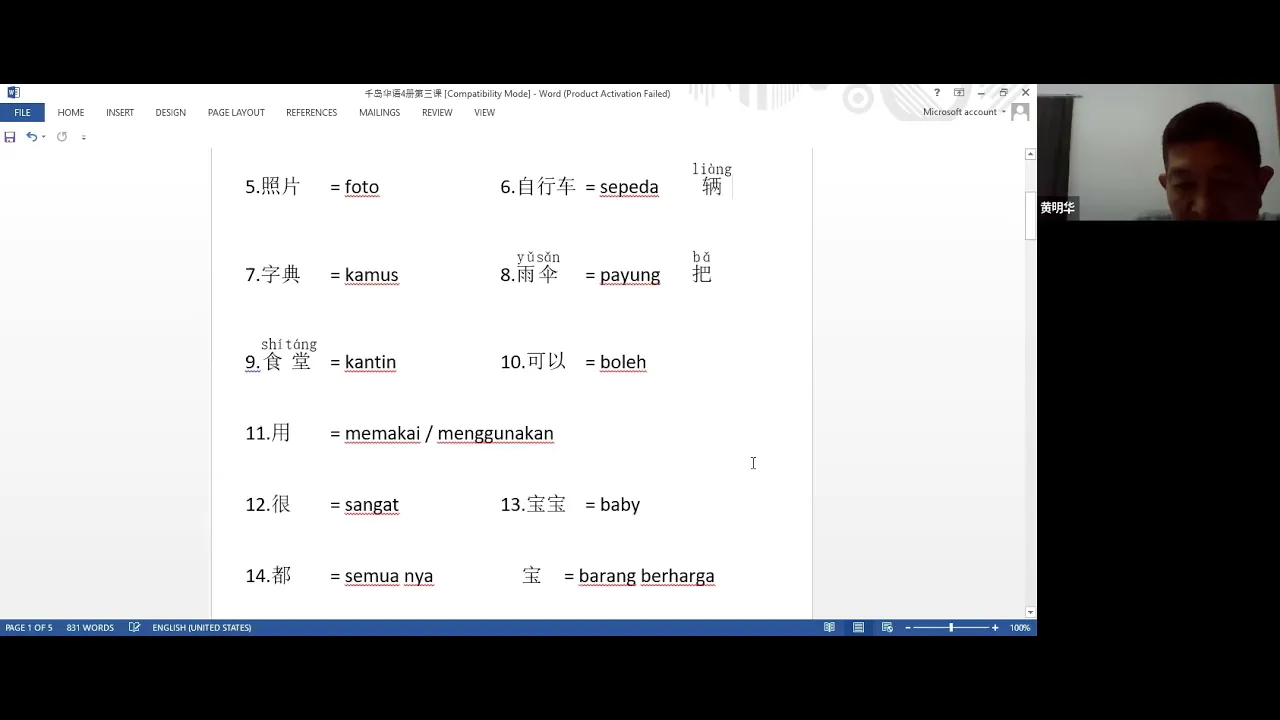
Task: Change language via ENGLISH (UNITED STATES)
Action: [x=202, y=628]
